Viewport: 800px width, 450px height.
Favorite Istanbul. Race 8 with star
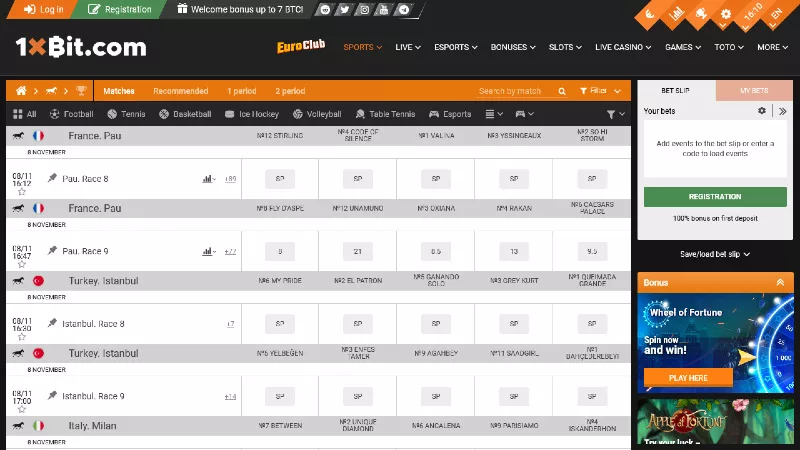pos(21,337)
